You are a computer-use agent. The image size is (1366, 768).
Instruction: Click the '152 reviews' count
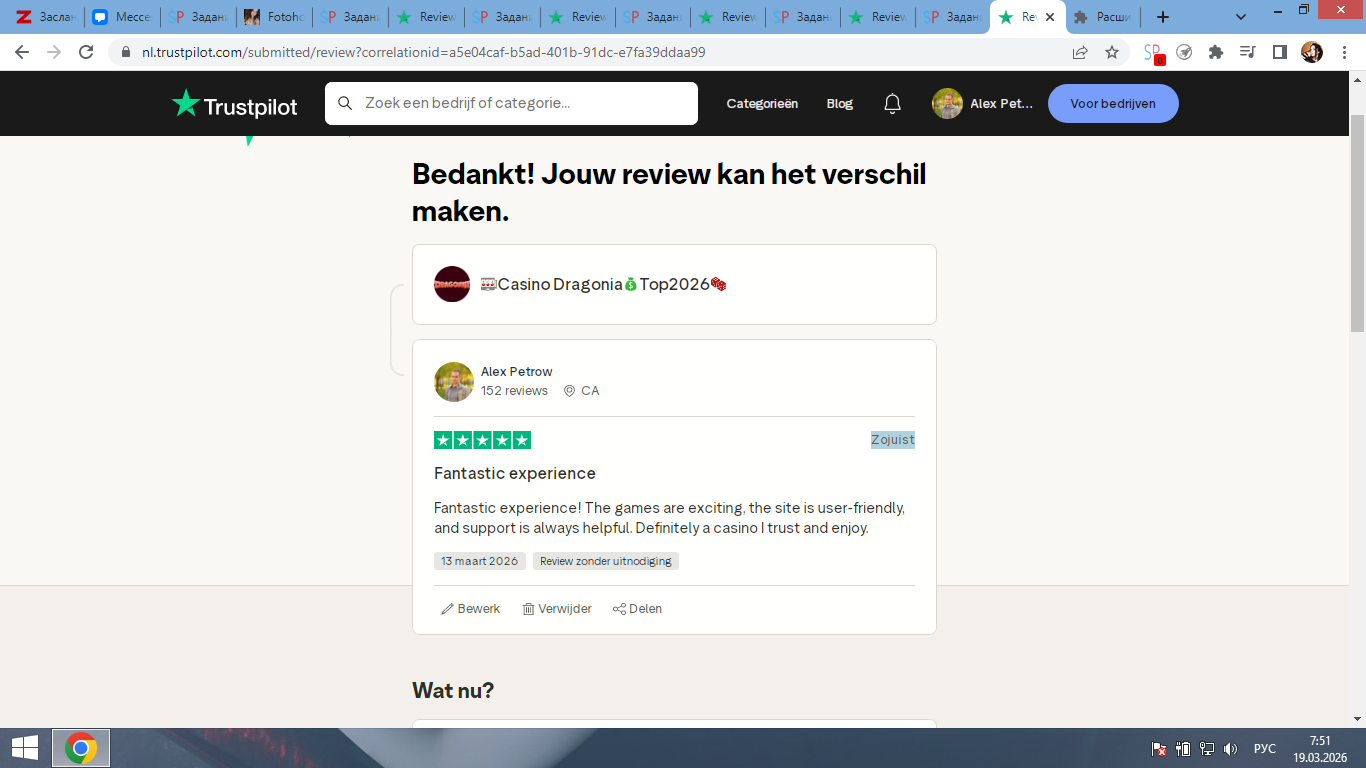tap(514, 391)
